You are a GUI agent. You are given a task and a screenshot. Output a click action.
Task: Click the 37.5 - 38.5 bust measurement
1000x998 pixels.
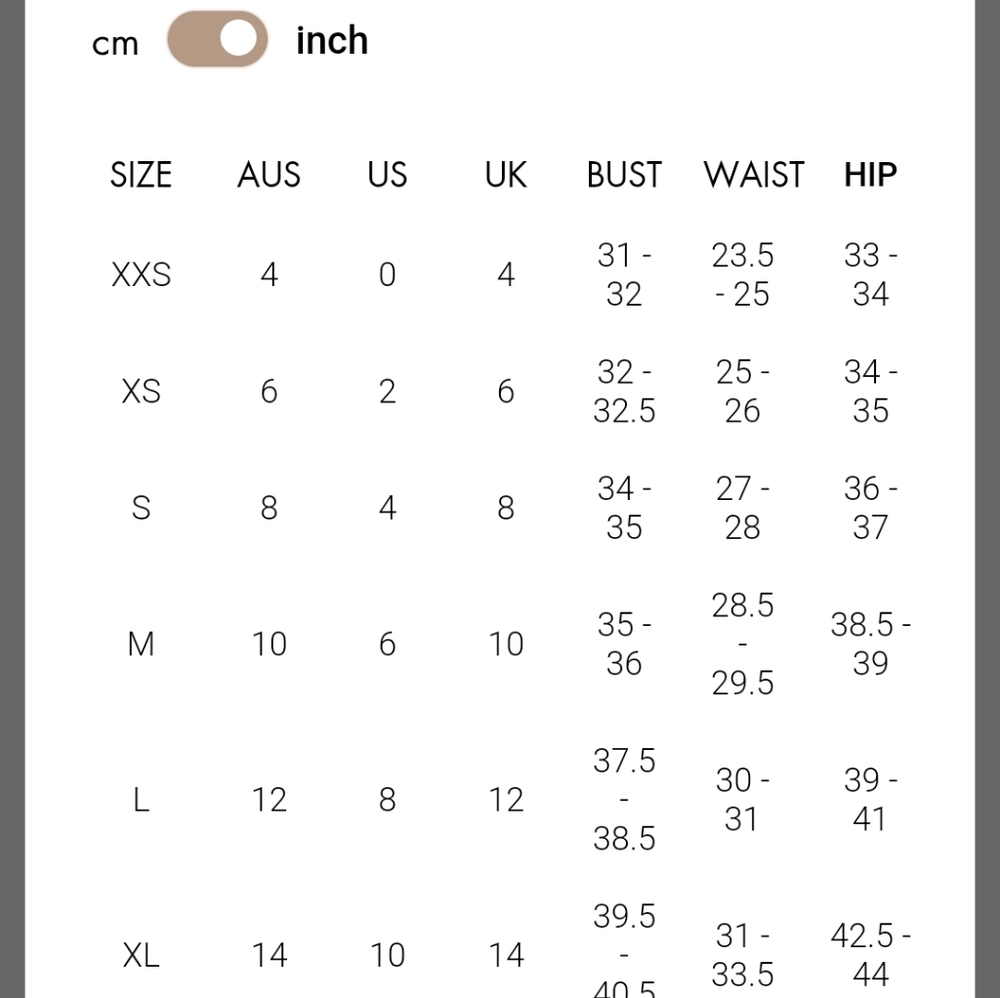click(x=624, y=799)
